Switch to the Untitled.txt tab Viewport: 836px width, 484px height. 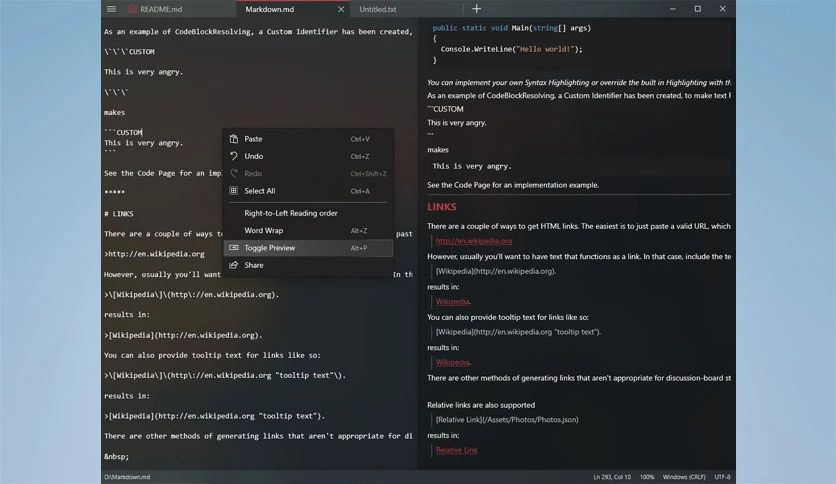(377, 9)
